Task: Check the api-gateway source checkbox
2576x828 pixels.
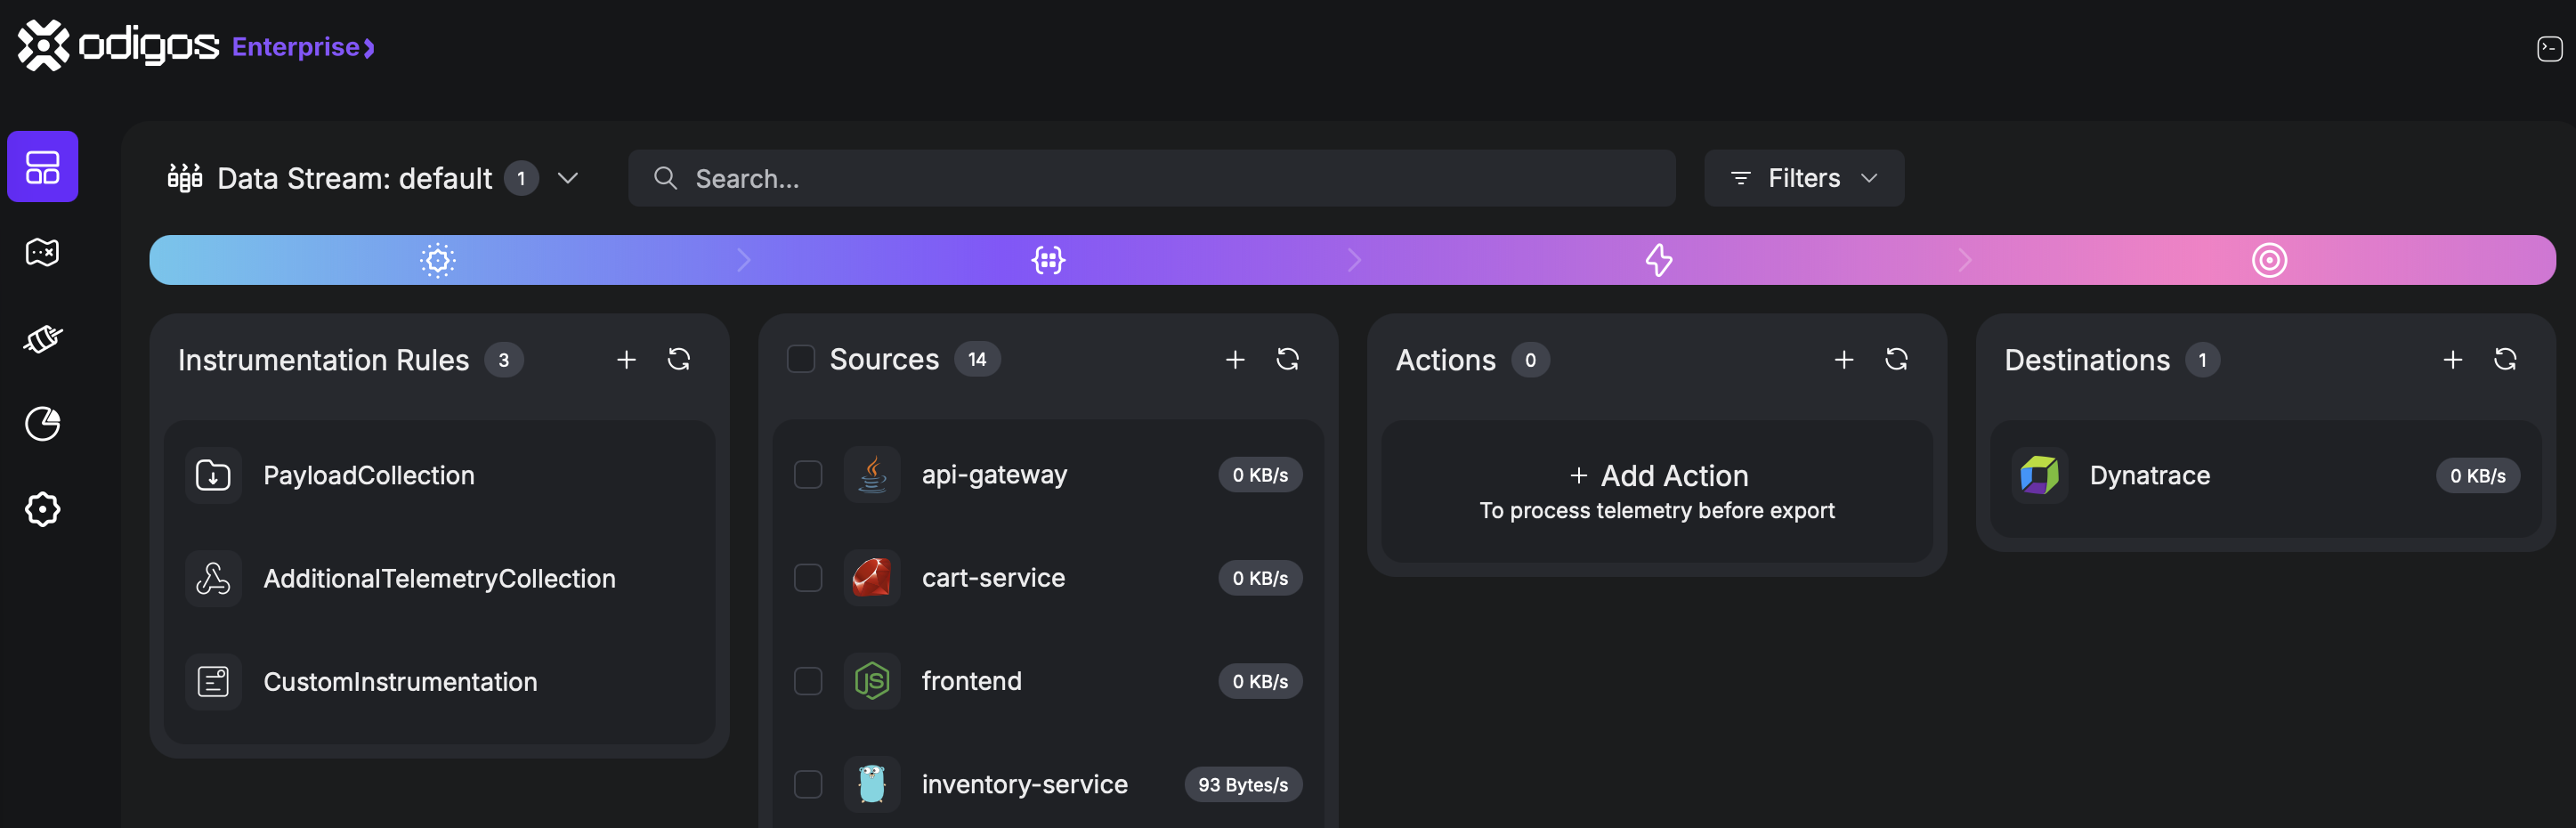Action: 808,475
